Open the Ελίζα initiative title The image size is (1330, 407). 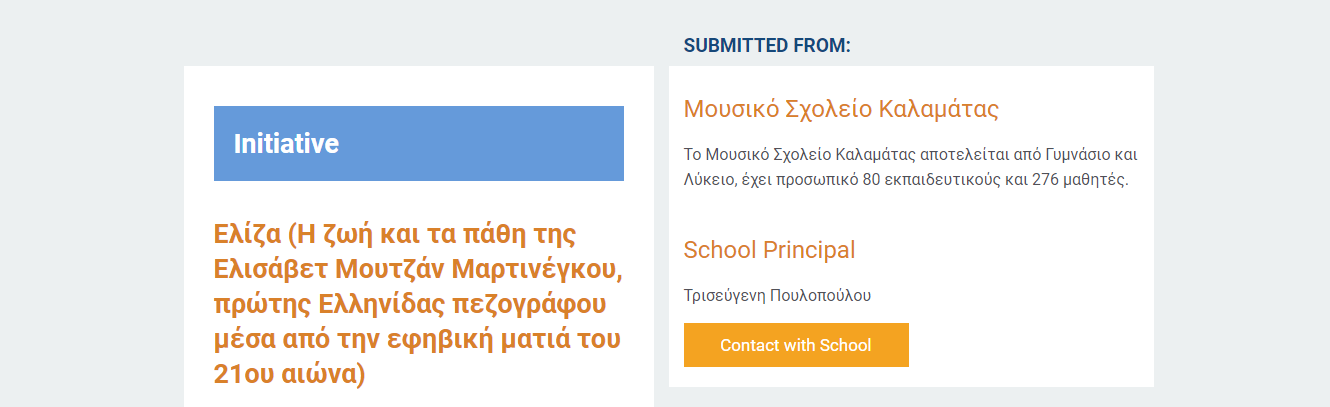418,304
